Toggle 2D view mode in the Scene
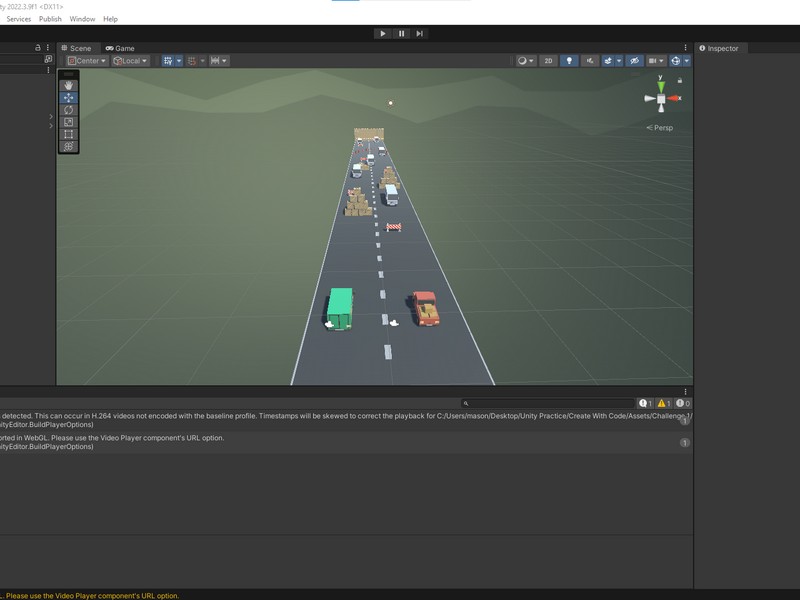800x600 pixels. pos(548,61)
